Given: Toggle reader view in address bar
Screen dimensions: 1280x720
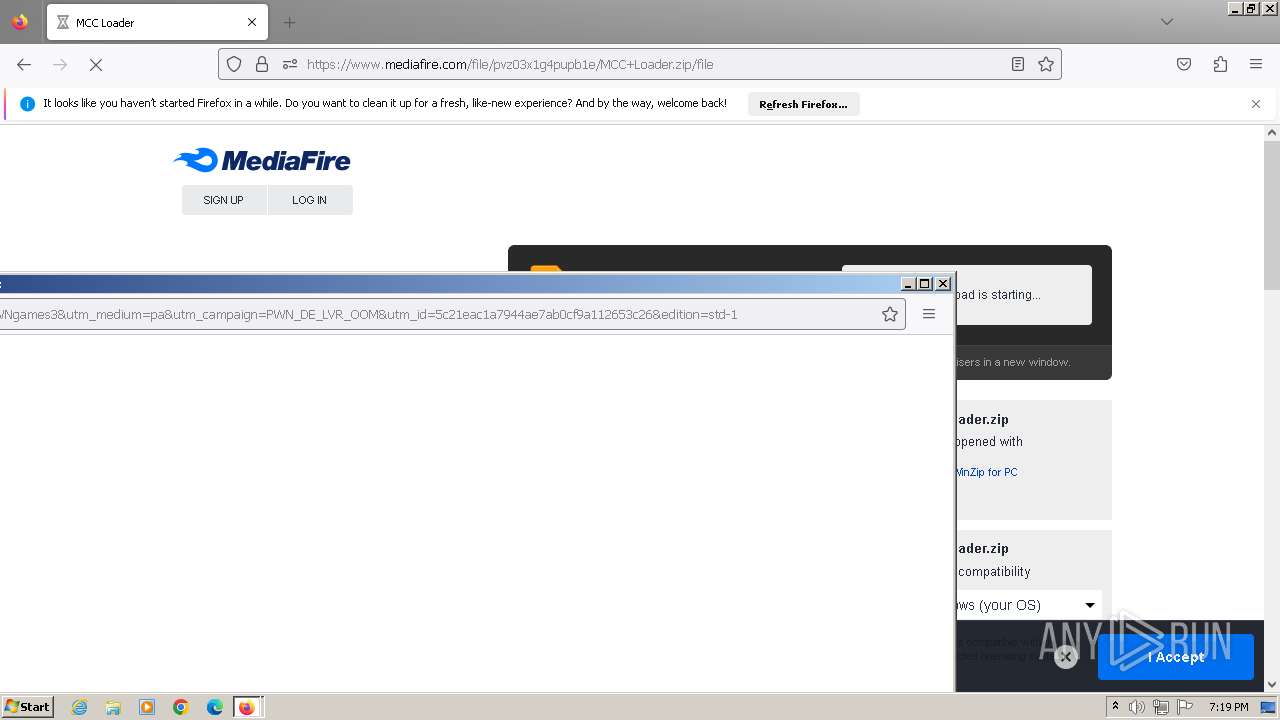Looking at the screenshot, I should (x=1017, y=64).
